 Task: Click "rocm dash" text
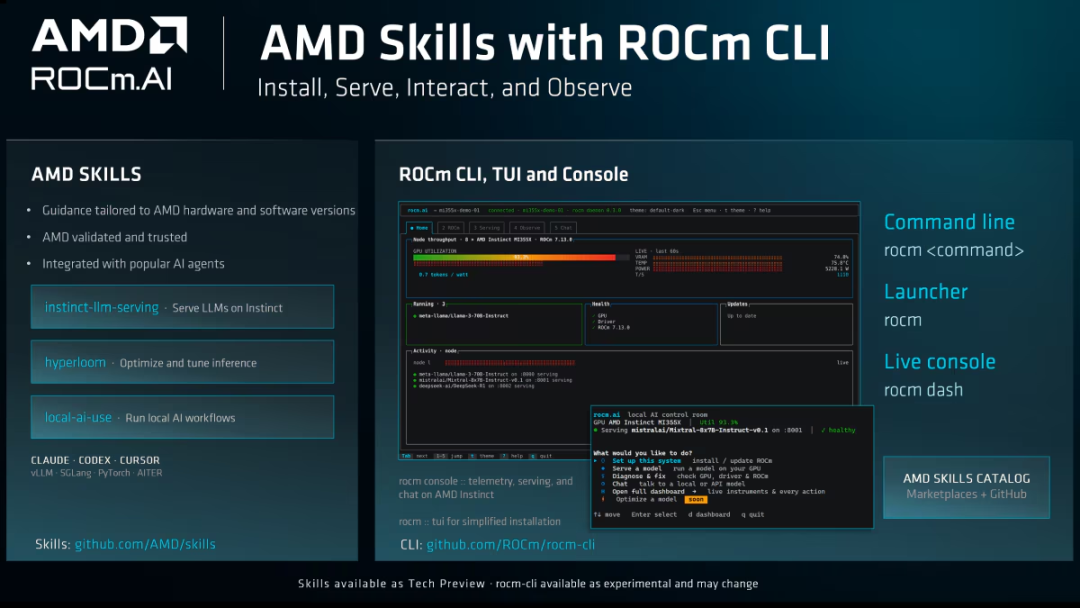point(923,390)
